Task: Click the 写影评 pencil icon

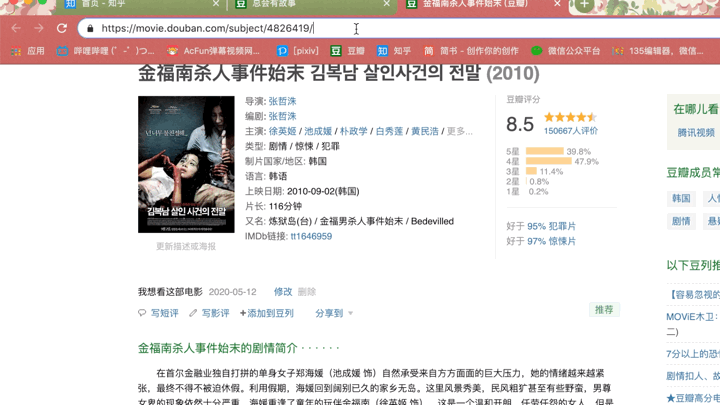Action: (x=193, y=313)
